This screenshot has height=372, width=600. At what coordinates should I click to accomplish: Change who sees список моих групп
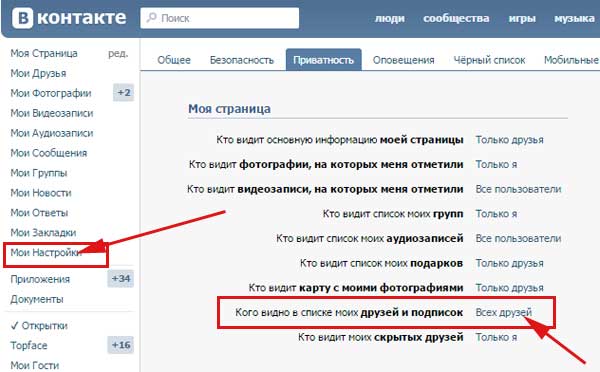pos(496,214)
